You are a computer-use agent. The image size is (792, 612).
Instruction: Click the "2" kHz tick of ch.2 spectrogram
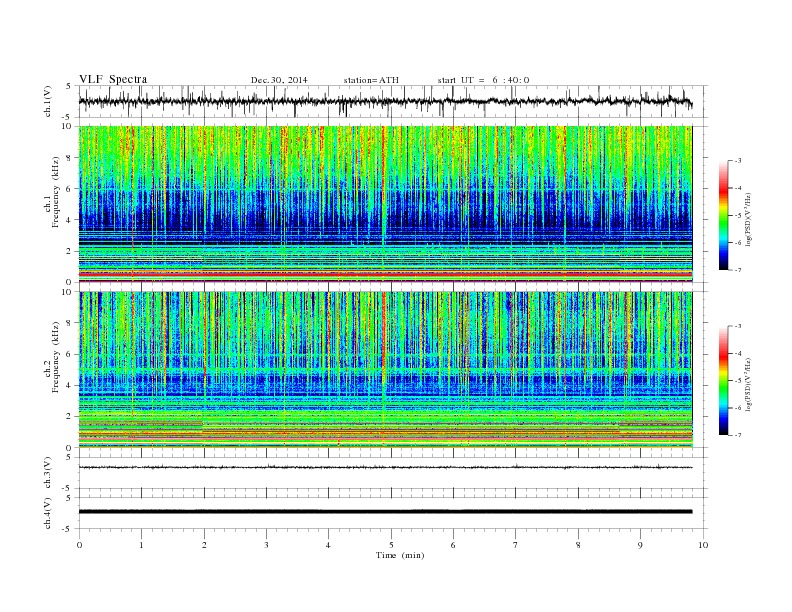tap(70, 417)
